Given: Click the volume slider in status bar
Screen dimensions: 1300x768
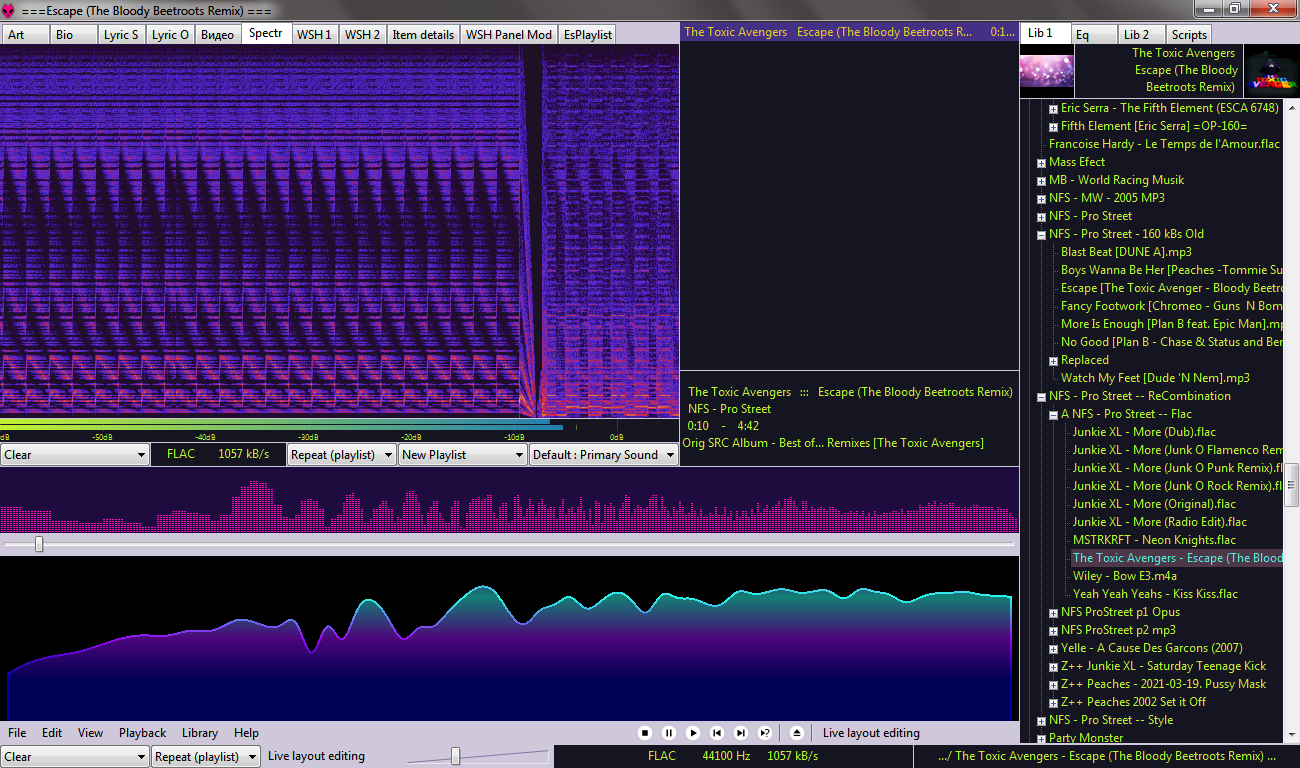Looking at the screenshot, I should coord(456,756).
